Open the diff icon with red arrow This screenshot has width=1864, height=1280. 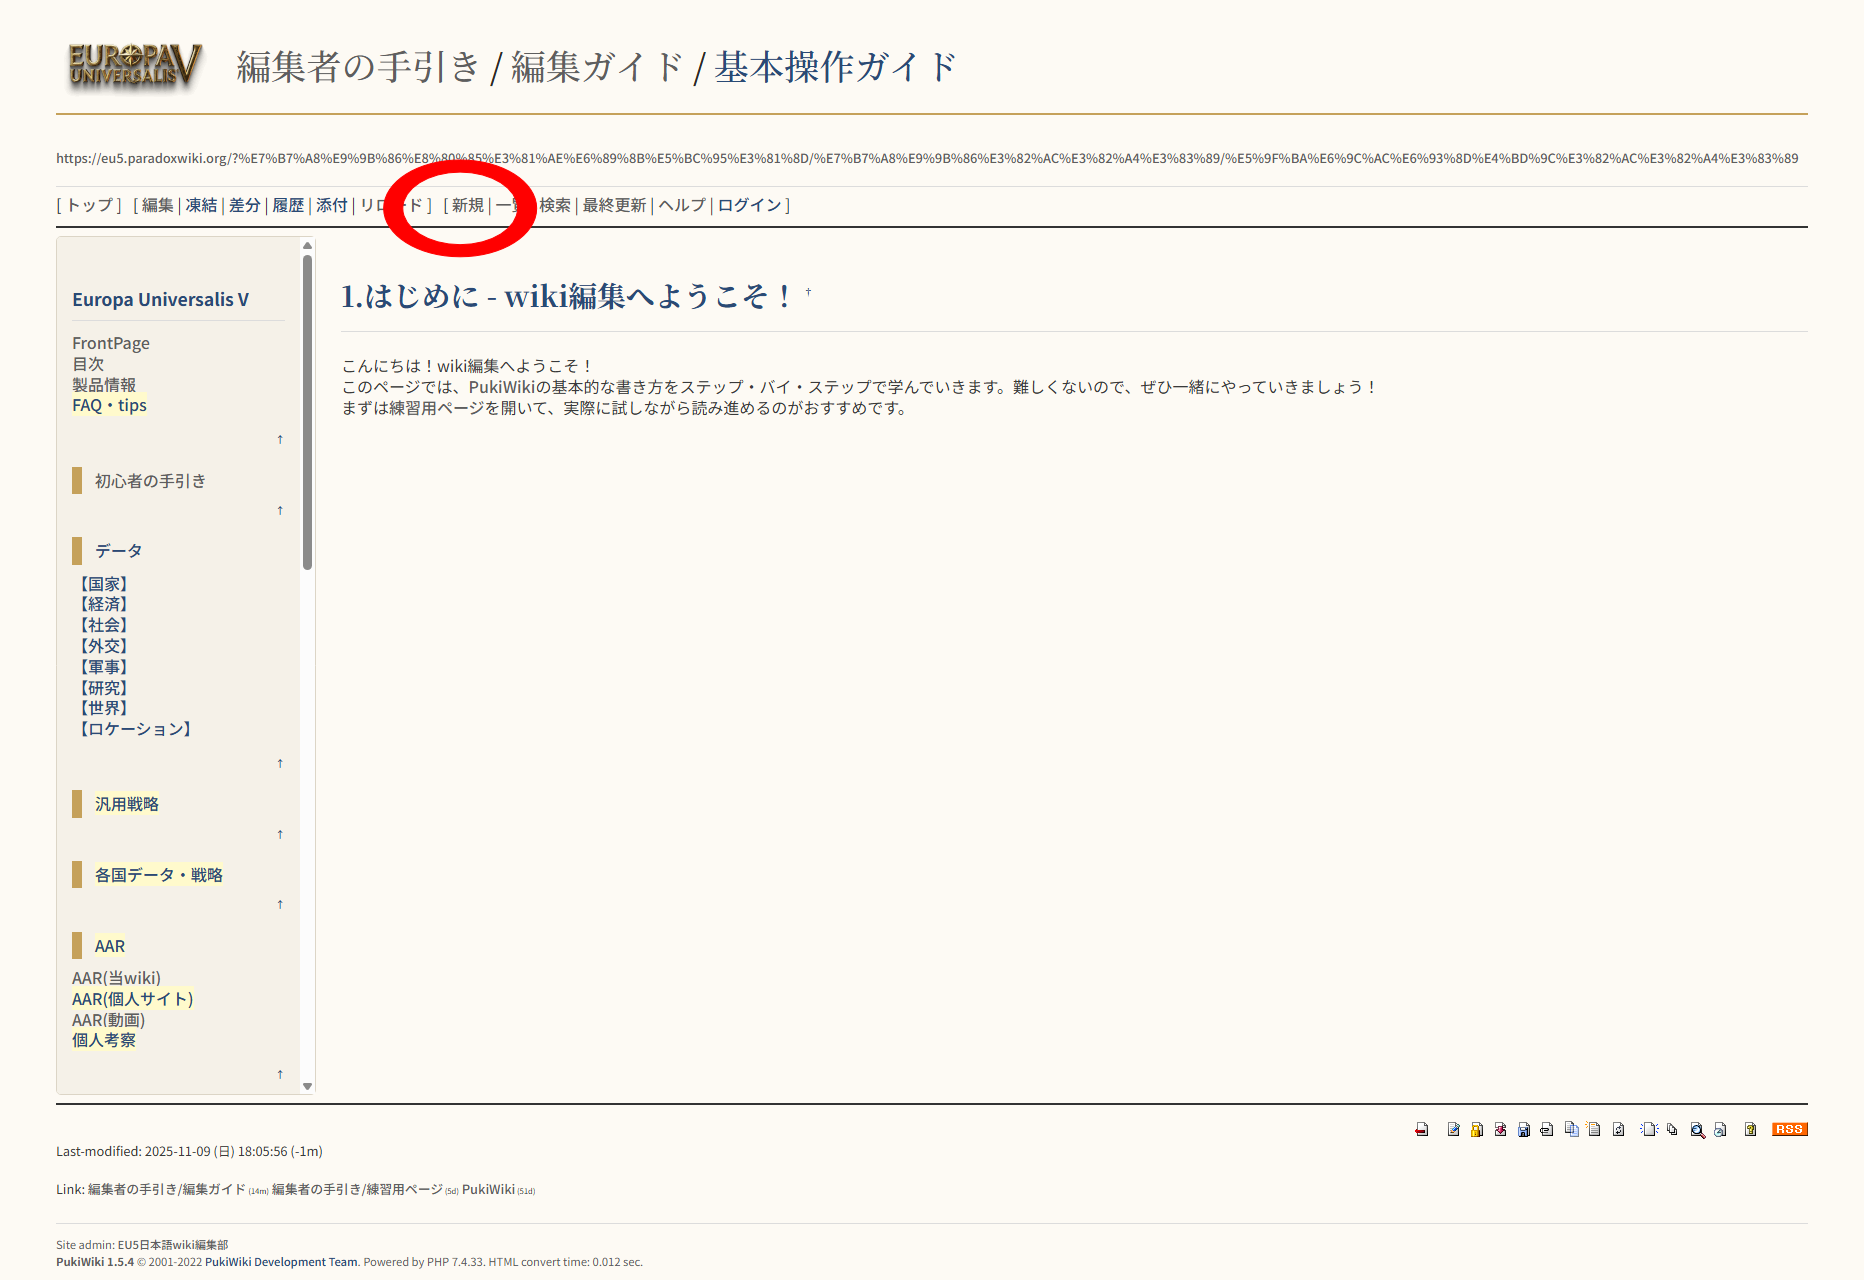[x=1500, y=1130]
